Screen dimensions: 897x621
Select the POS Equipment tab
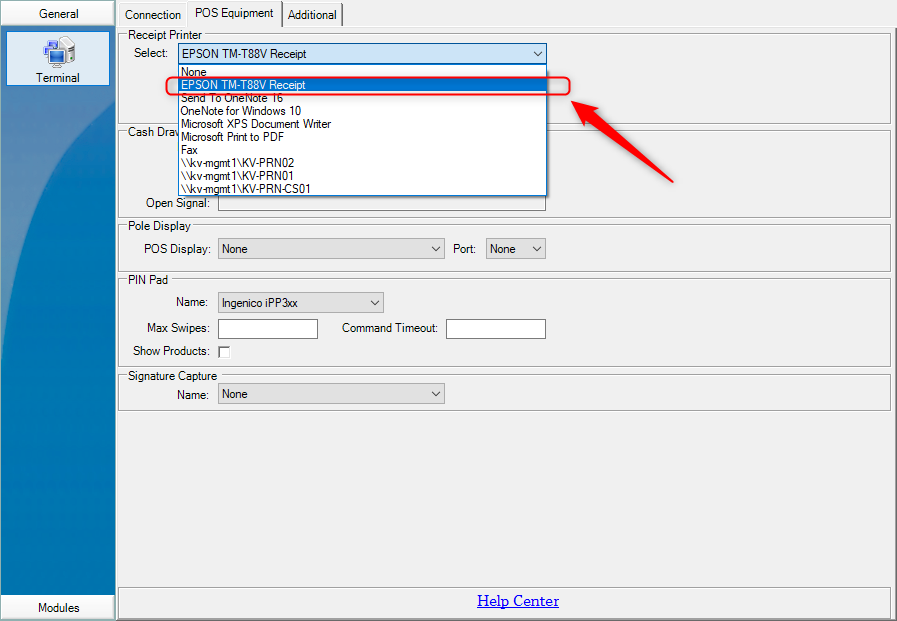point(234,13)
